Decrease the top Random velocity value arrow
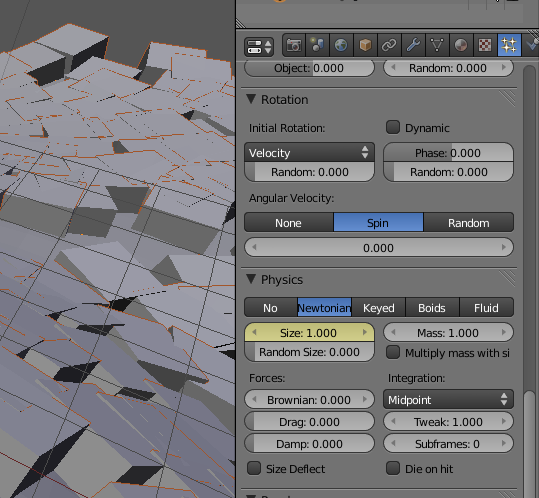The image size is (539, 498). click(393, 67)
